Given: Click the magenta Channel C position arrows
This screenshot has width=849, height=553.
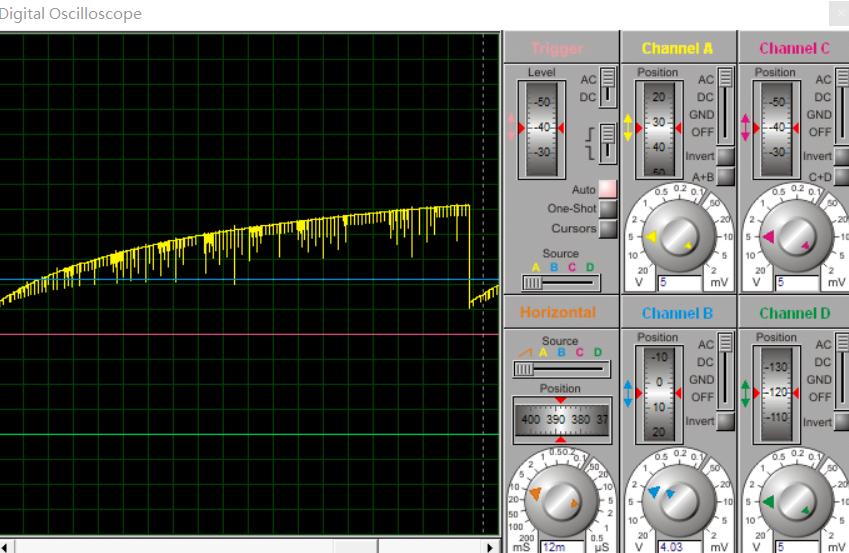Looking at the screenshot, I should pyautogui.click(x=745, y=128).
